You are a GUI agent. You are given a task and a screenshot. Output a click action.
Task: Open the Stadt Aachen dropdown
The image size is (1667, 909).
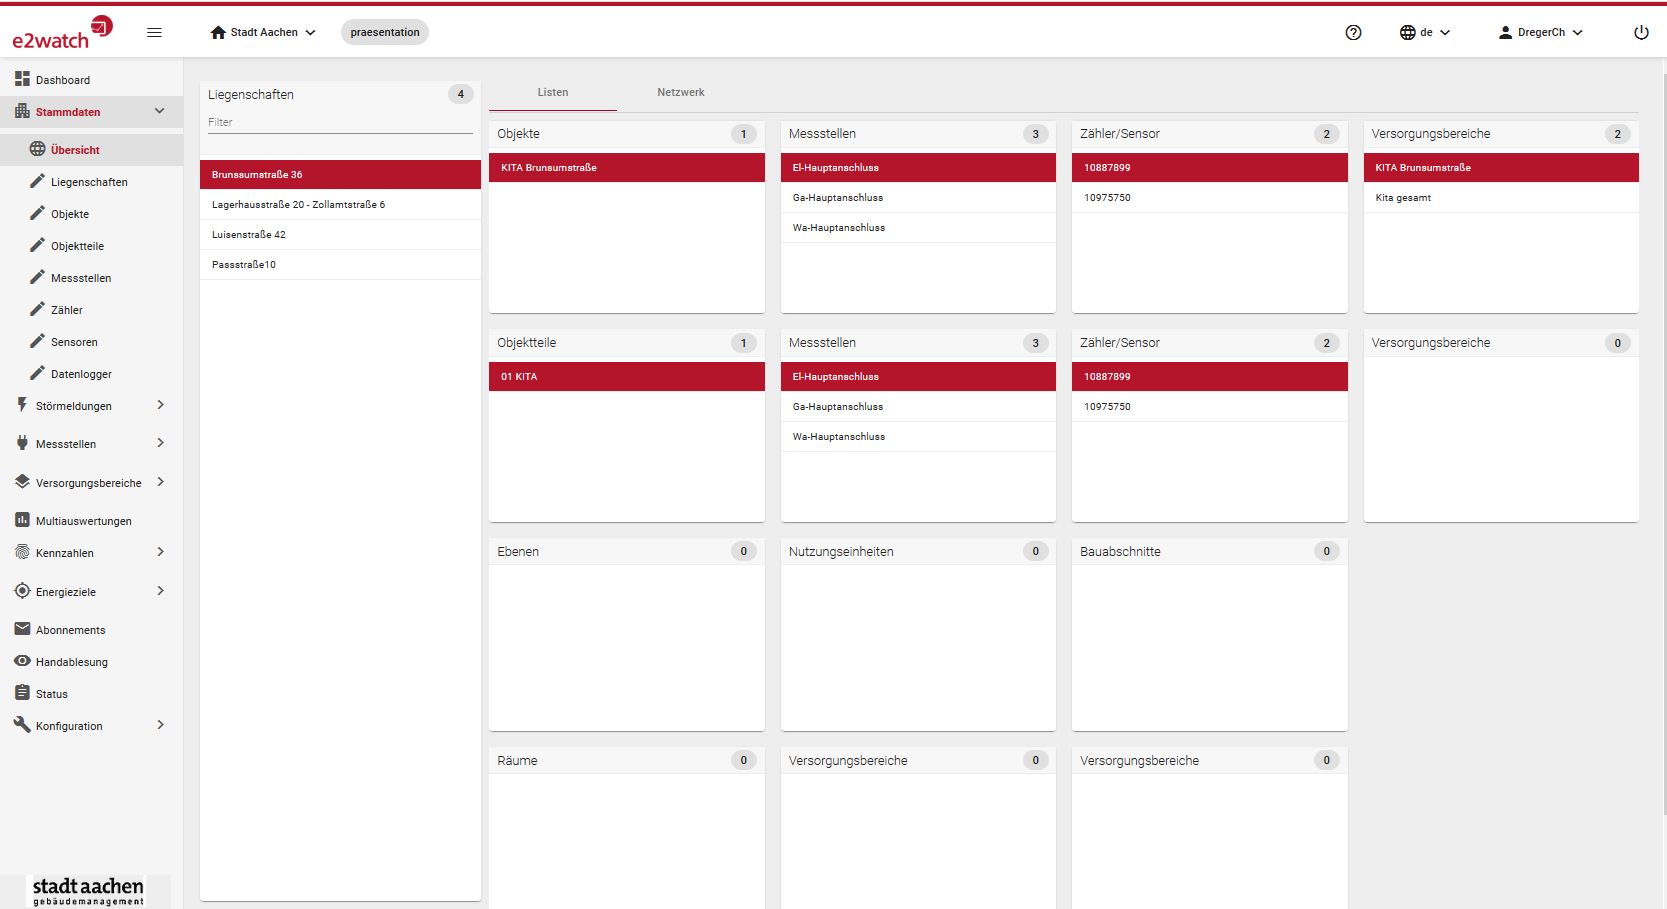pyautogui.click(x=263, y=32)
